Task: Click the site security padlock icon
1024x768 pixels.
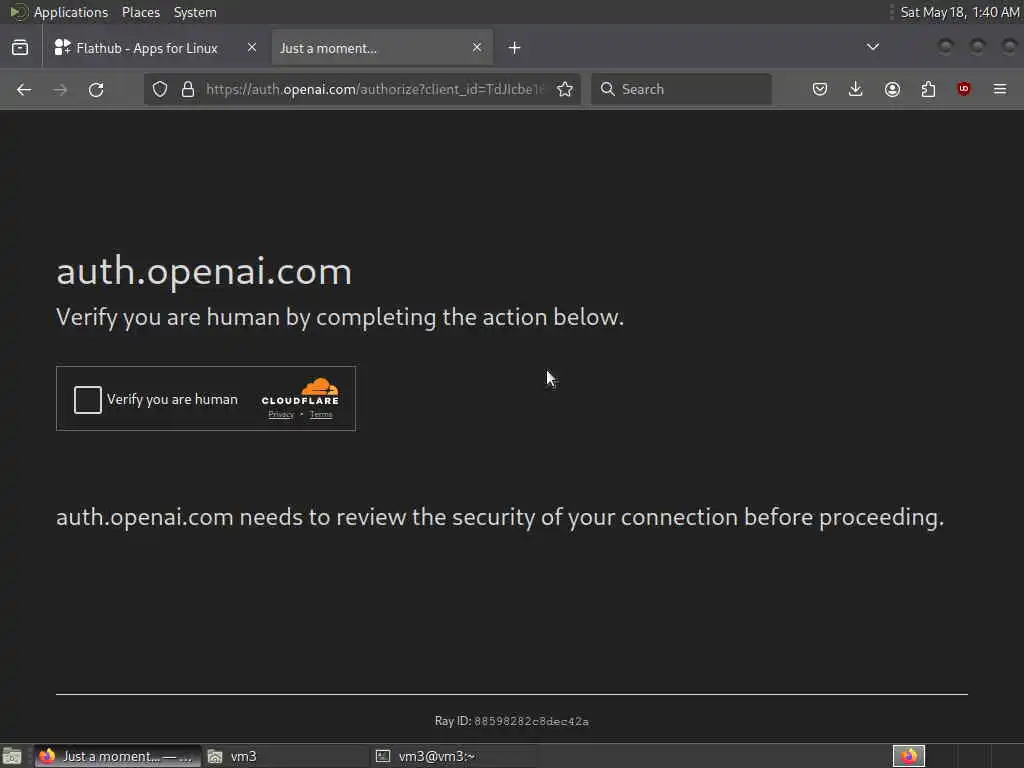Action: [188, 89]
